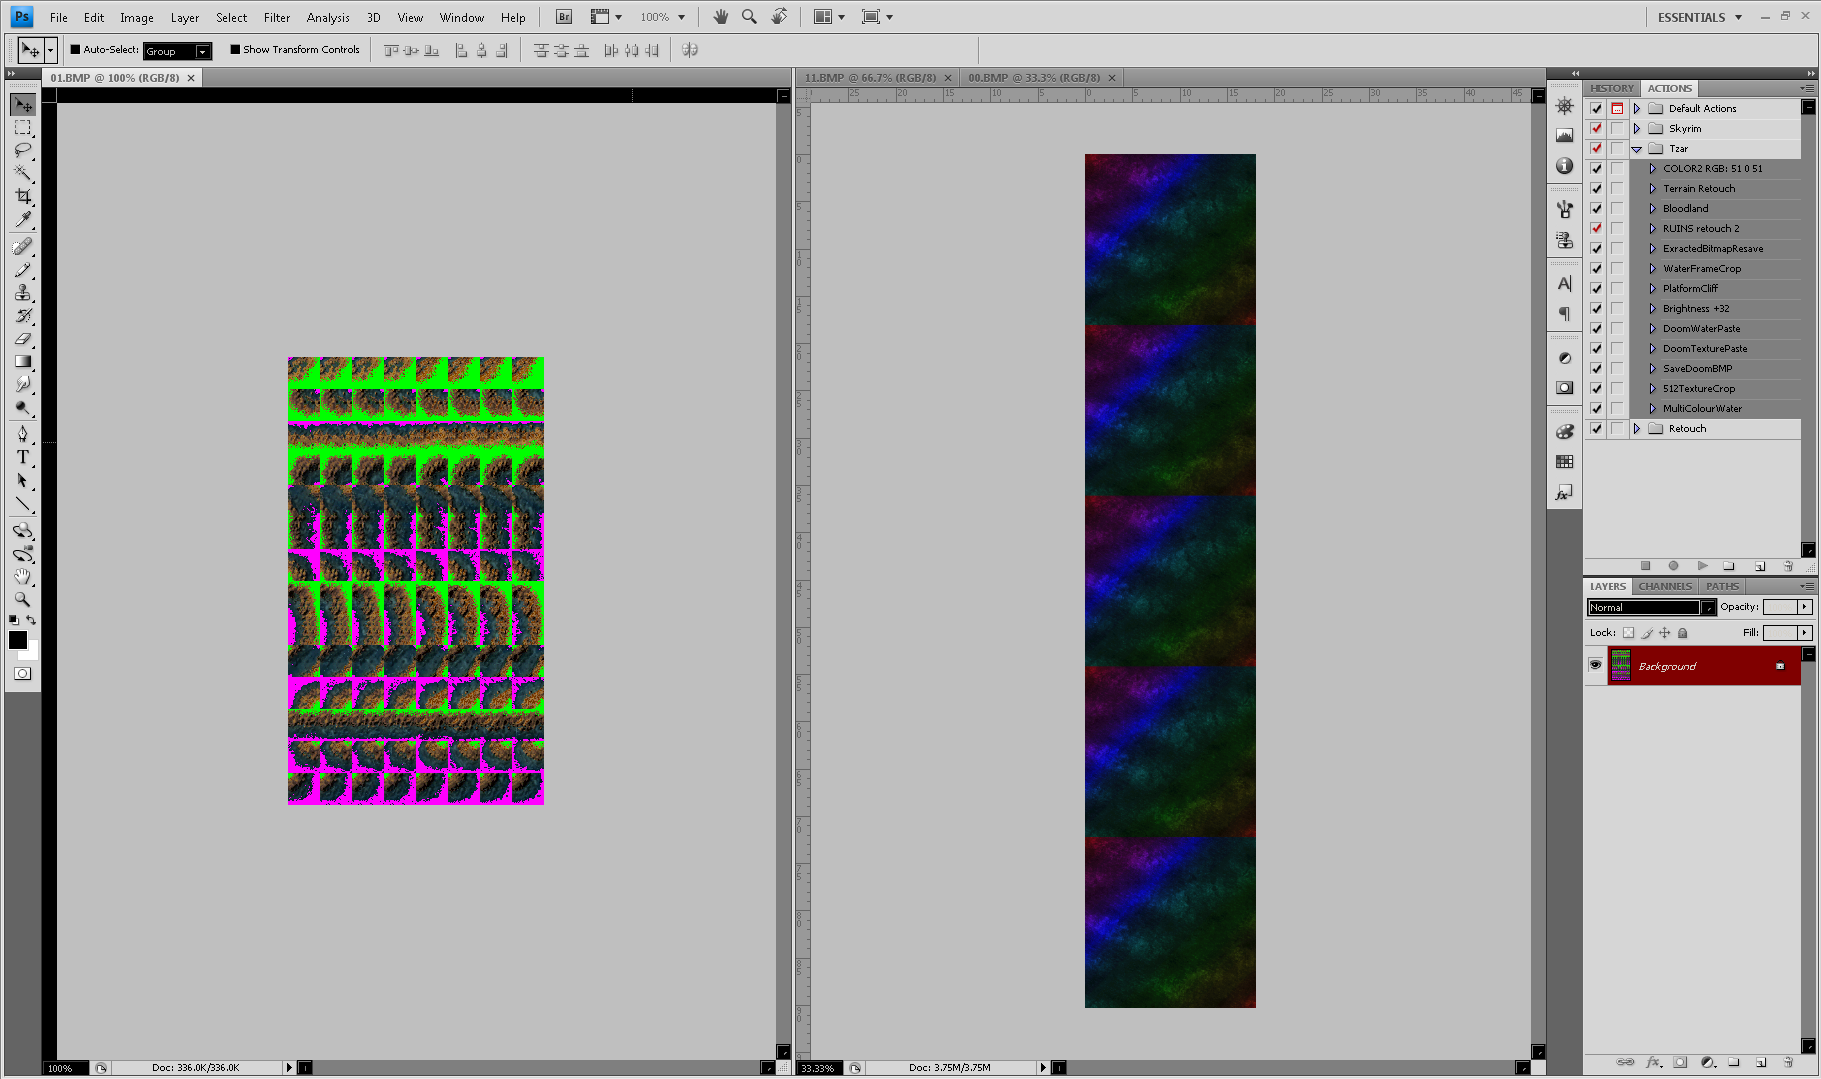The height and width of the screenshot is (1079, 1821).
Task: Open the ESSENTIALS workspace dropdown
Action: [x=1700, y=17]
